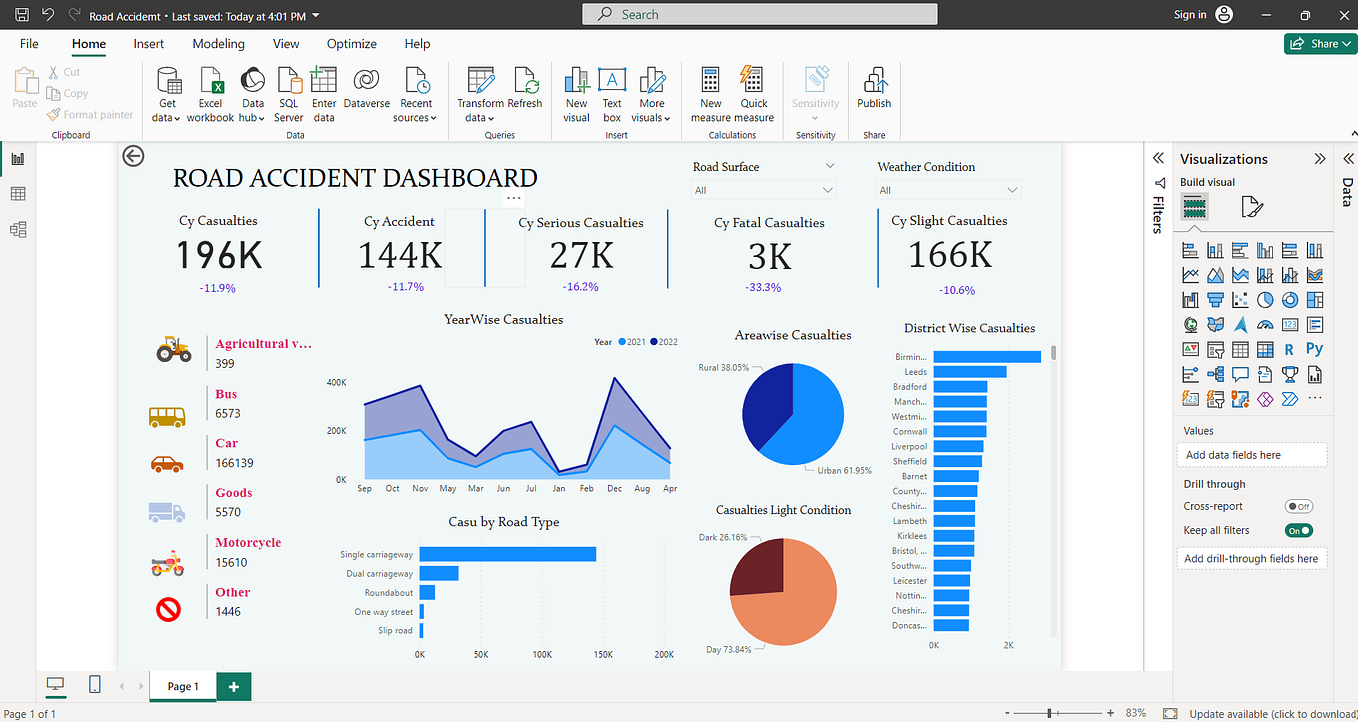Add an R script visual

point(1290,349)
